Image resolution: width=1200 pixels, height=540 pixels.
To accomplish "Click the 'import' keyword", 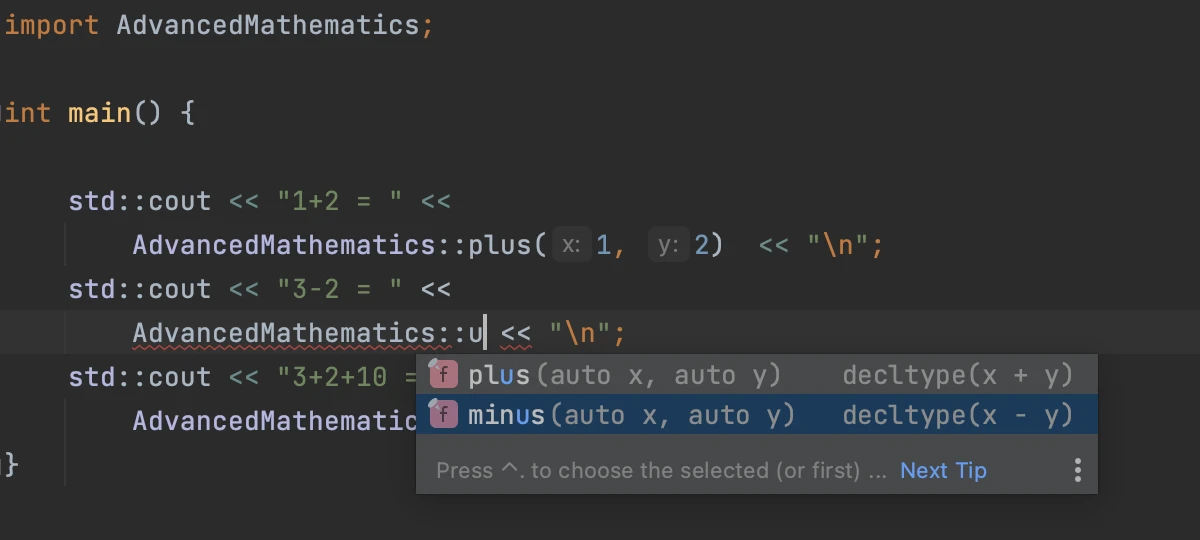I will tap(51, 25).
